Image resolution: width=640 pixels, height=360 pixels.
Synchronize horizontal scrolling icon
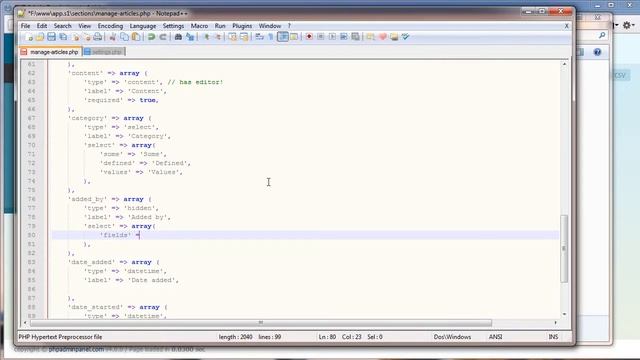pyautogui.click(x=244, y=37)
